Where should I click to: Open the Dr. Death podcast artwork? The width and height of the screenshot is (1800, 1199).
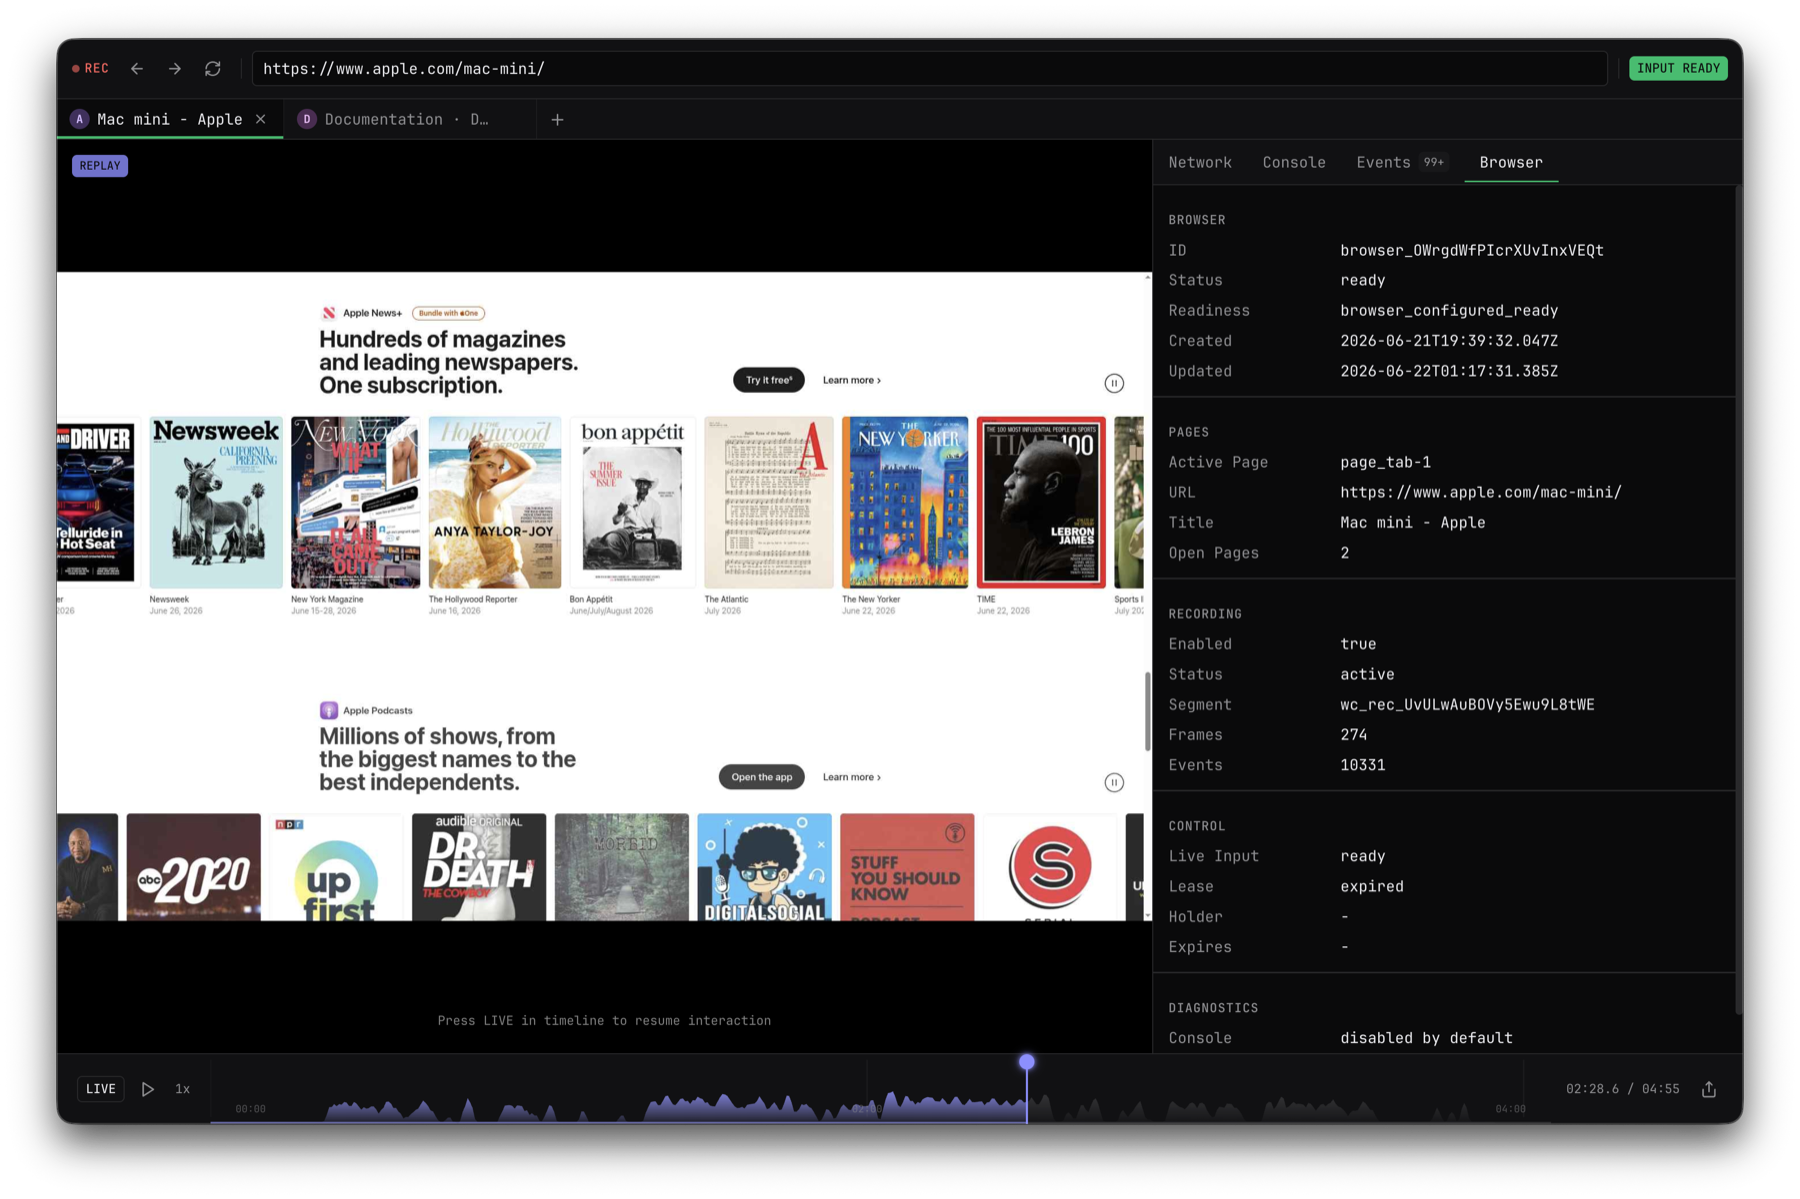pos(479,867)
